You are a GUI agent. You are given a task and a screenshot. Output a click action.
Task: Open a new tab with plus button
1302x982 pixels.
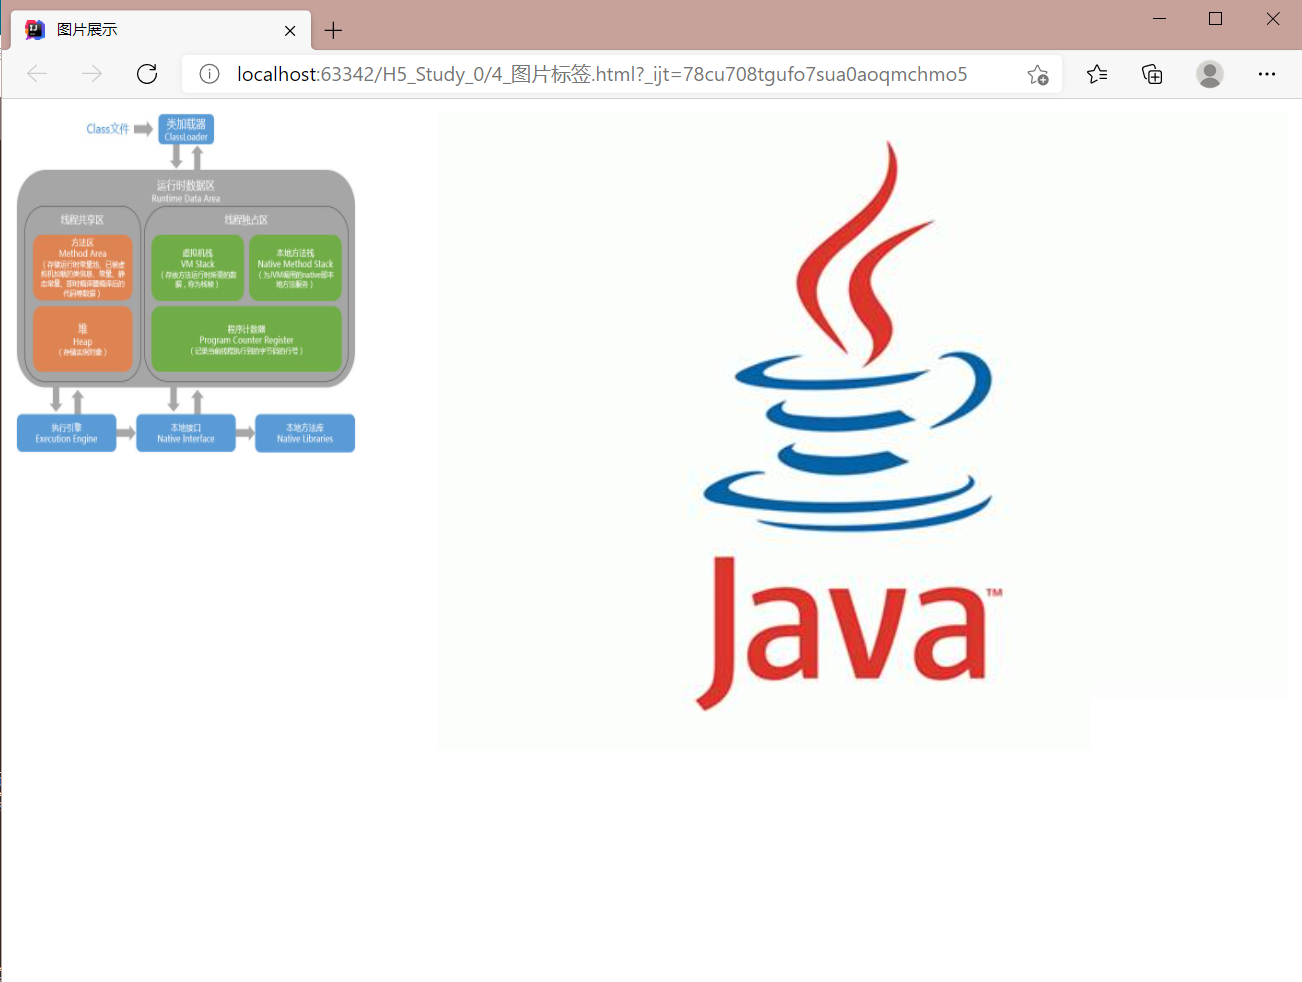[x=333, y=30]
